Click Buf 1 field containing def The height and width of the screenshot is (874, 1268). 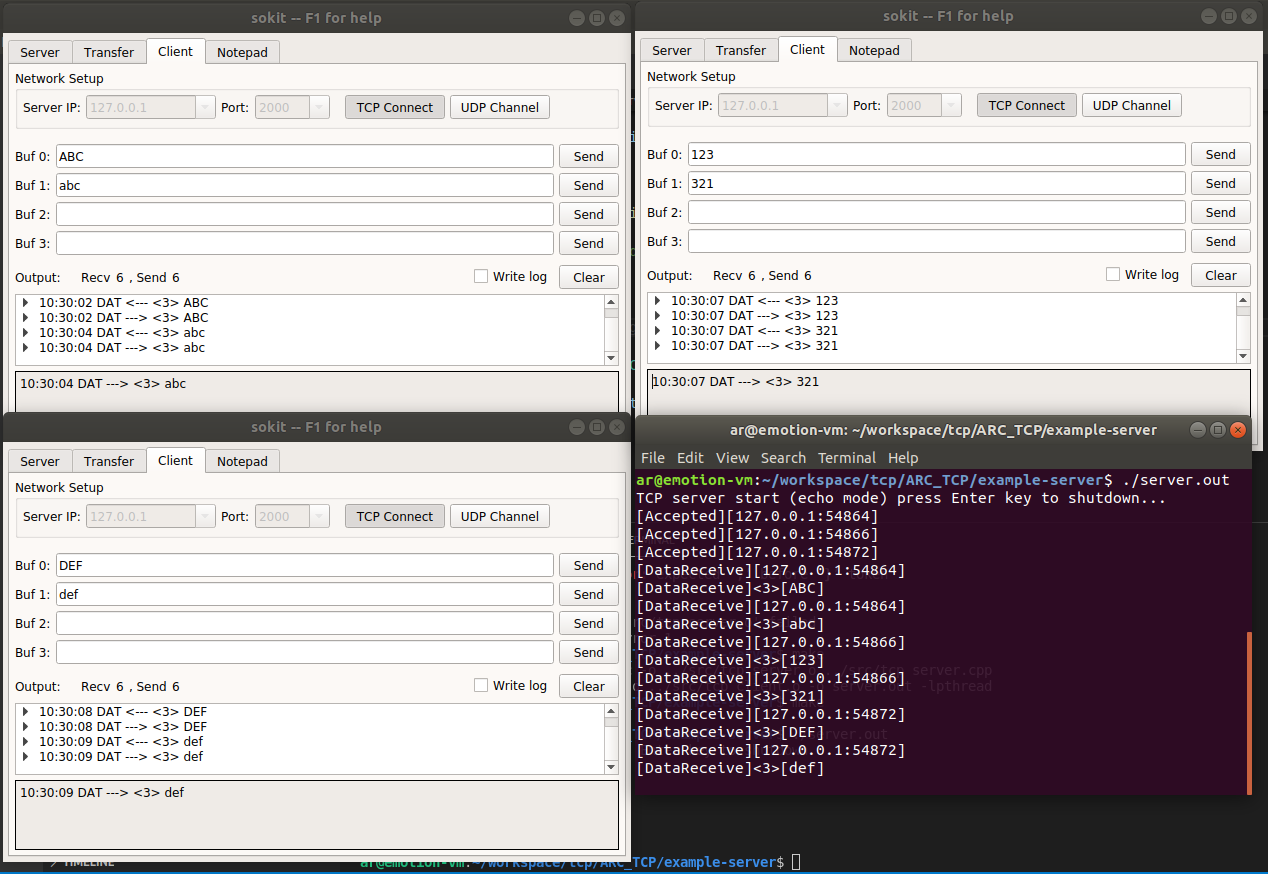click(305, 594)
